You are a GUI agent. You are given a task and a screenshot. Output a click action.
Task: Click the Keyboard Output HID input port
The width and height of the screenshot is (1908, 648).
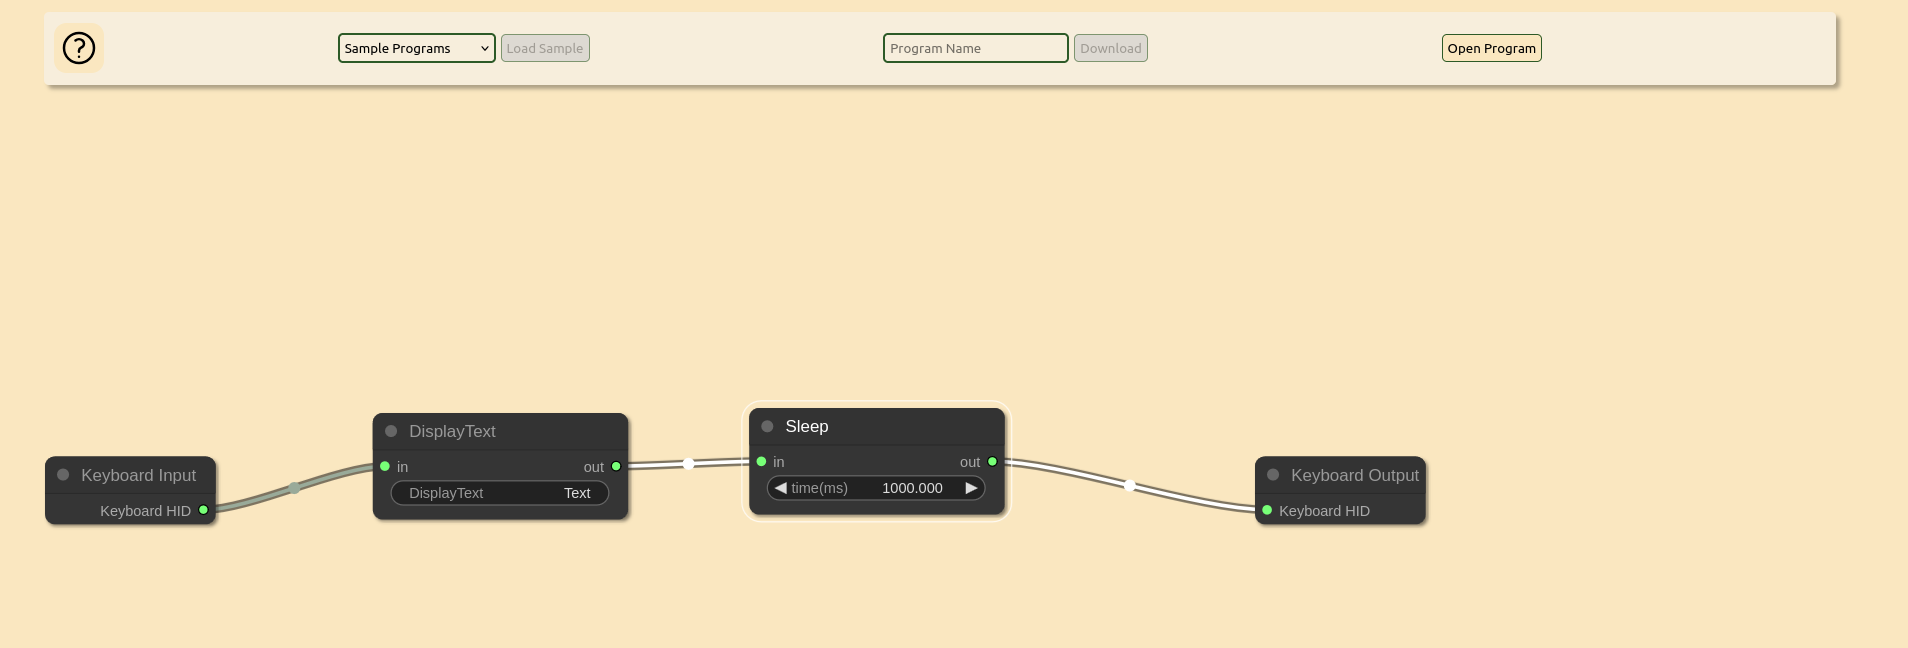[1267, 511]
